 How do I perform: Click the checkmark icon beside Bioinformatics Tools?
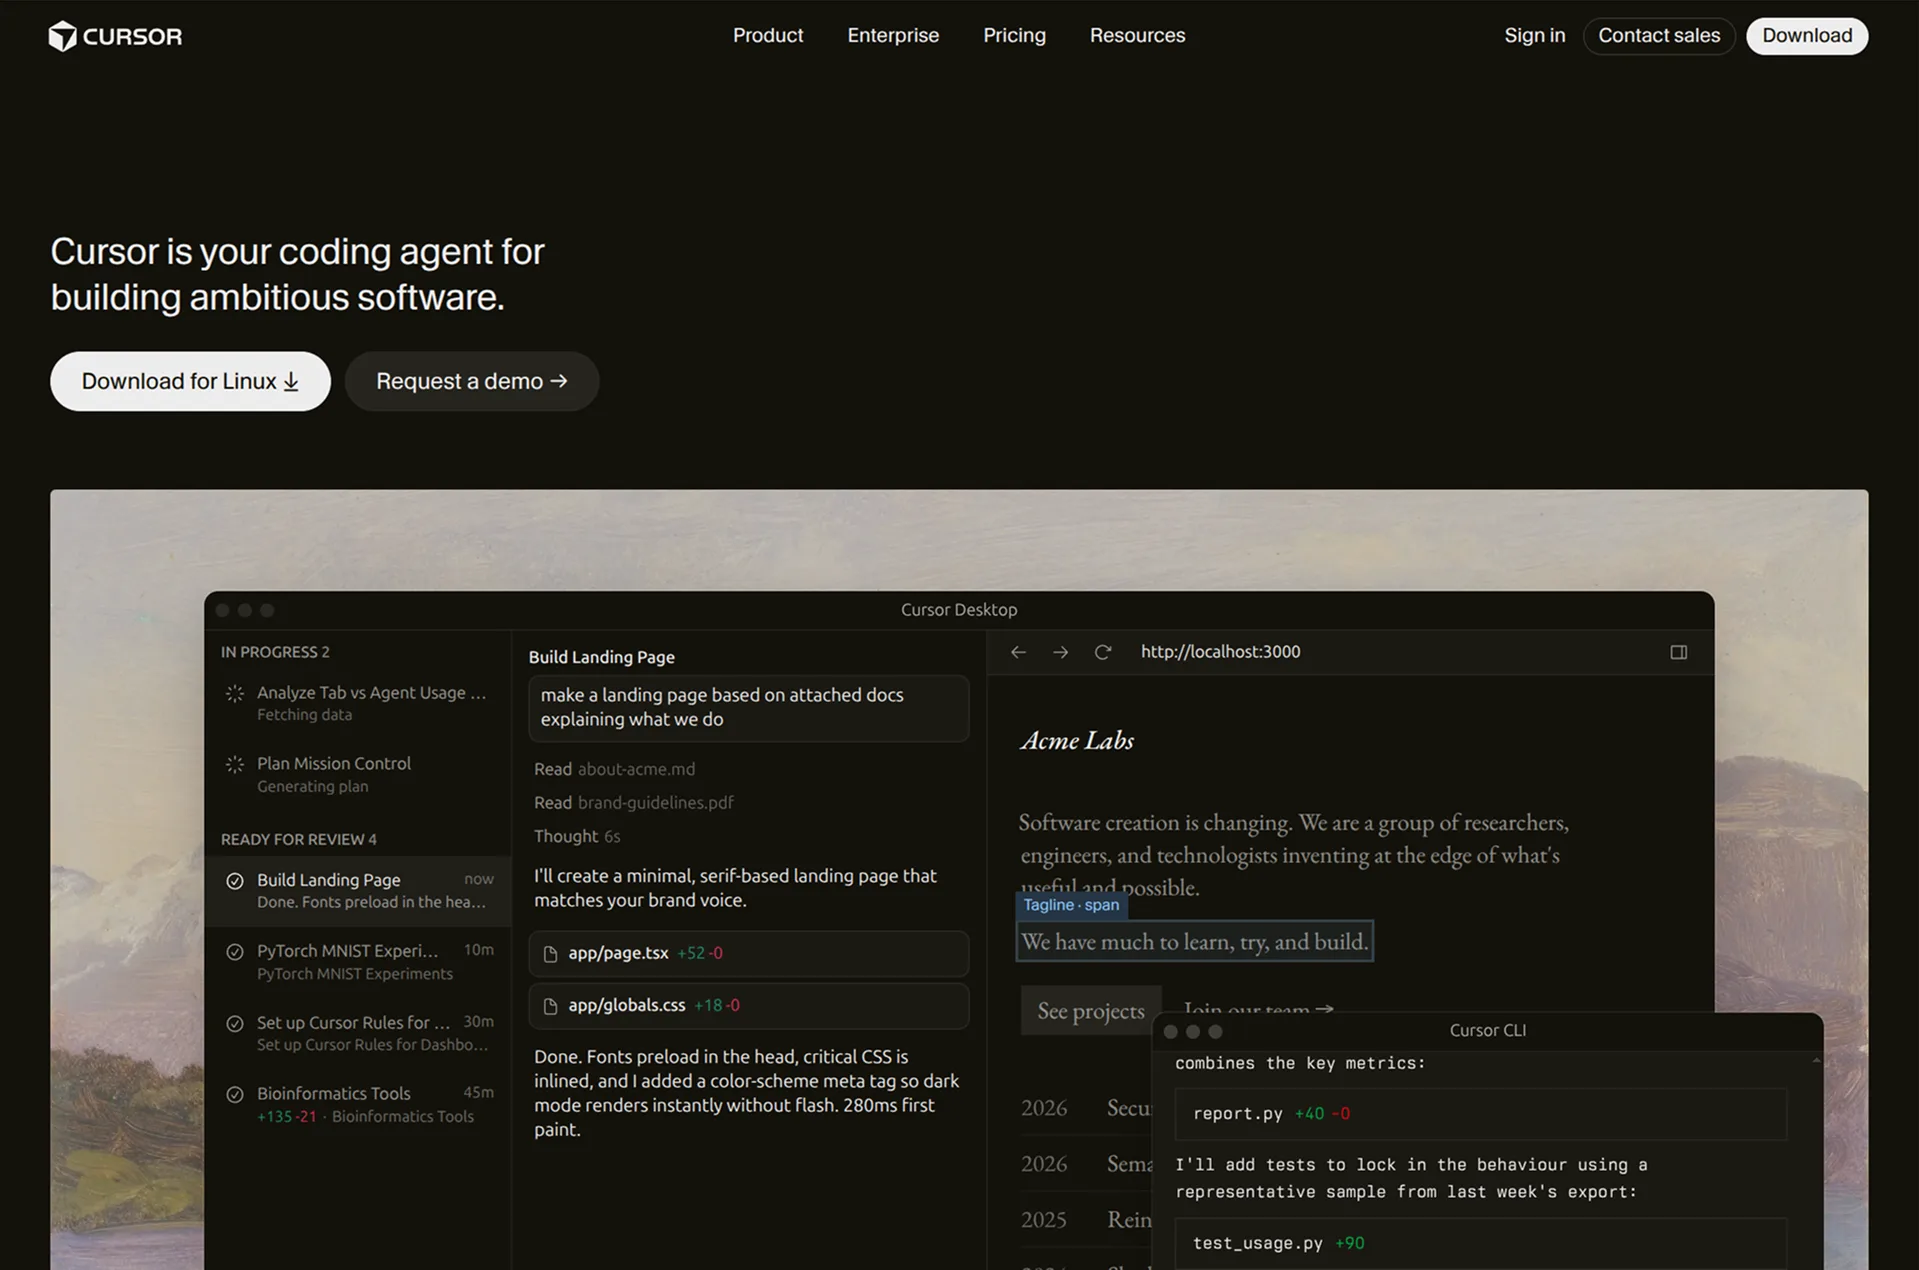coord(235,1095)
